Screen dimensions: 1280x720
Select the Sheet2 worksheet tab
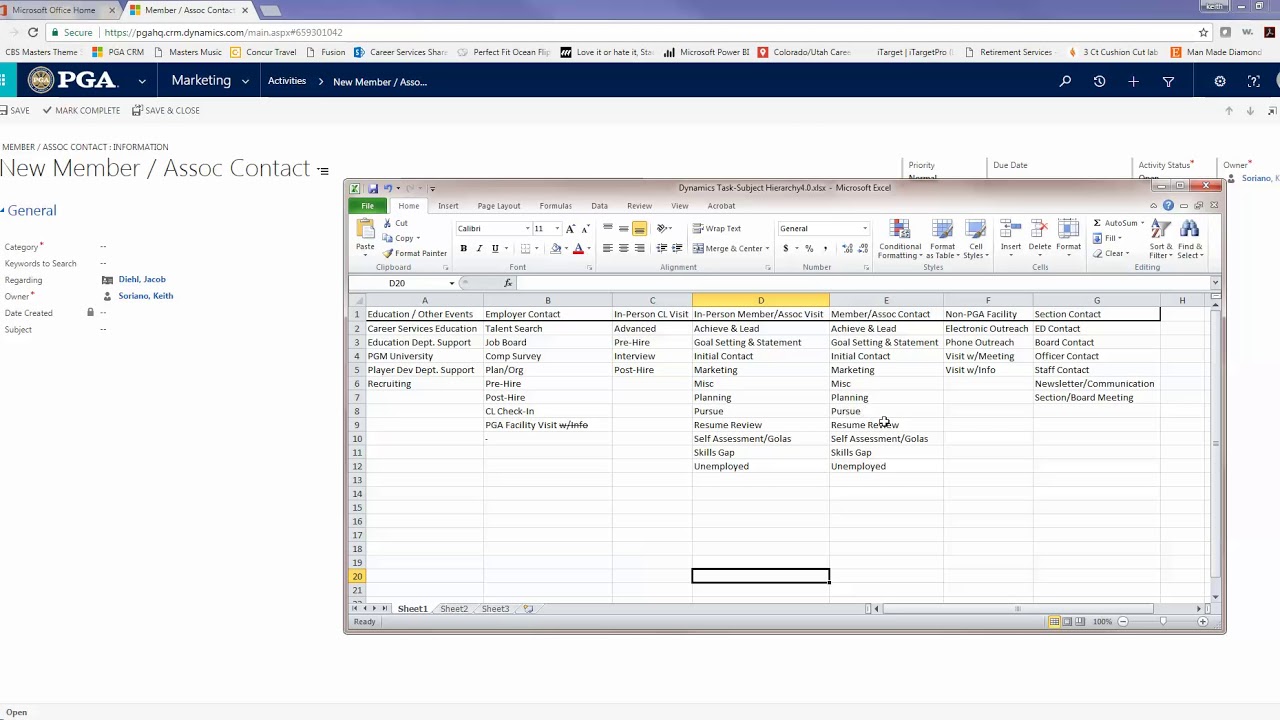pos(454,608)
